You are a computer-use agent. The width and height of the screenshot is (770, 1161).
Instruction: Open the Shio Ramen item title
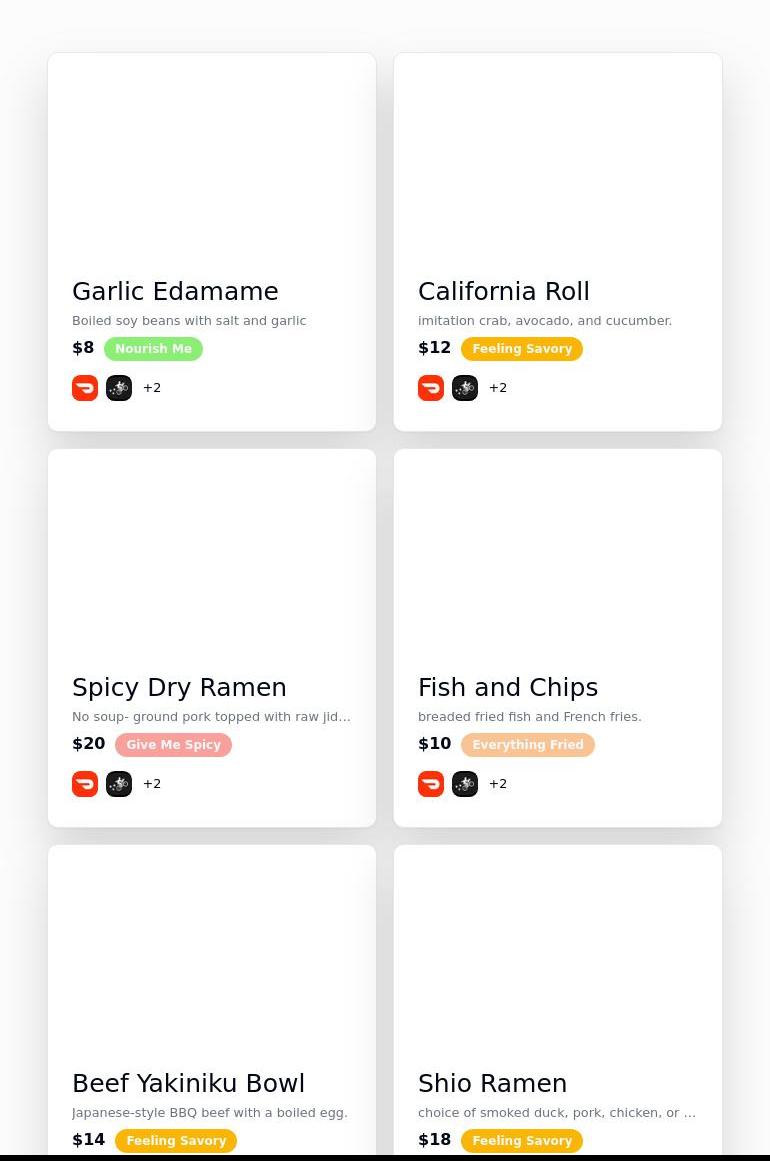pyautogui.click(x=492, y=1083)
